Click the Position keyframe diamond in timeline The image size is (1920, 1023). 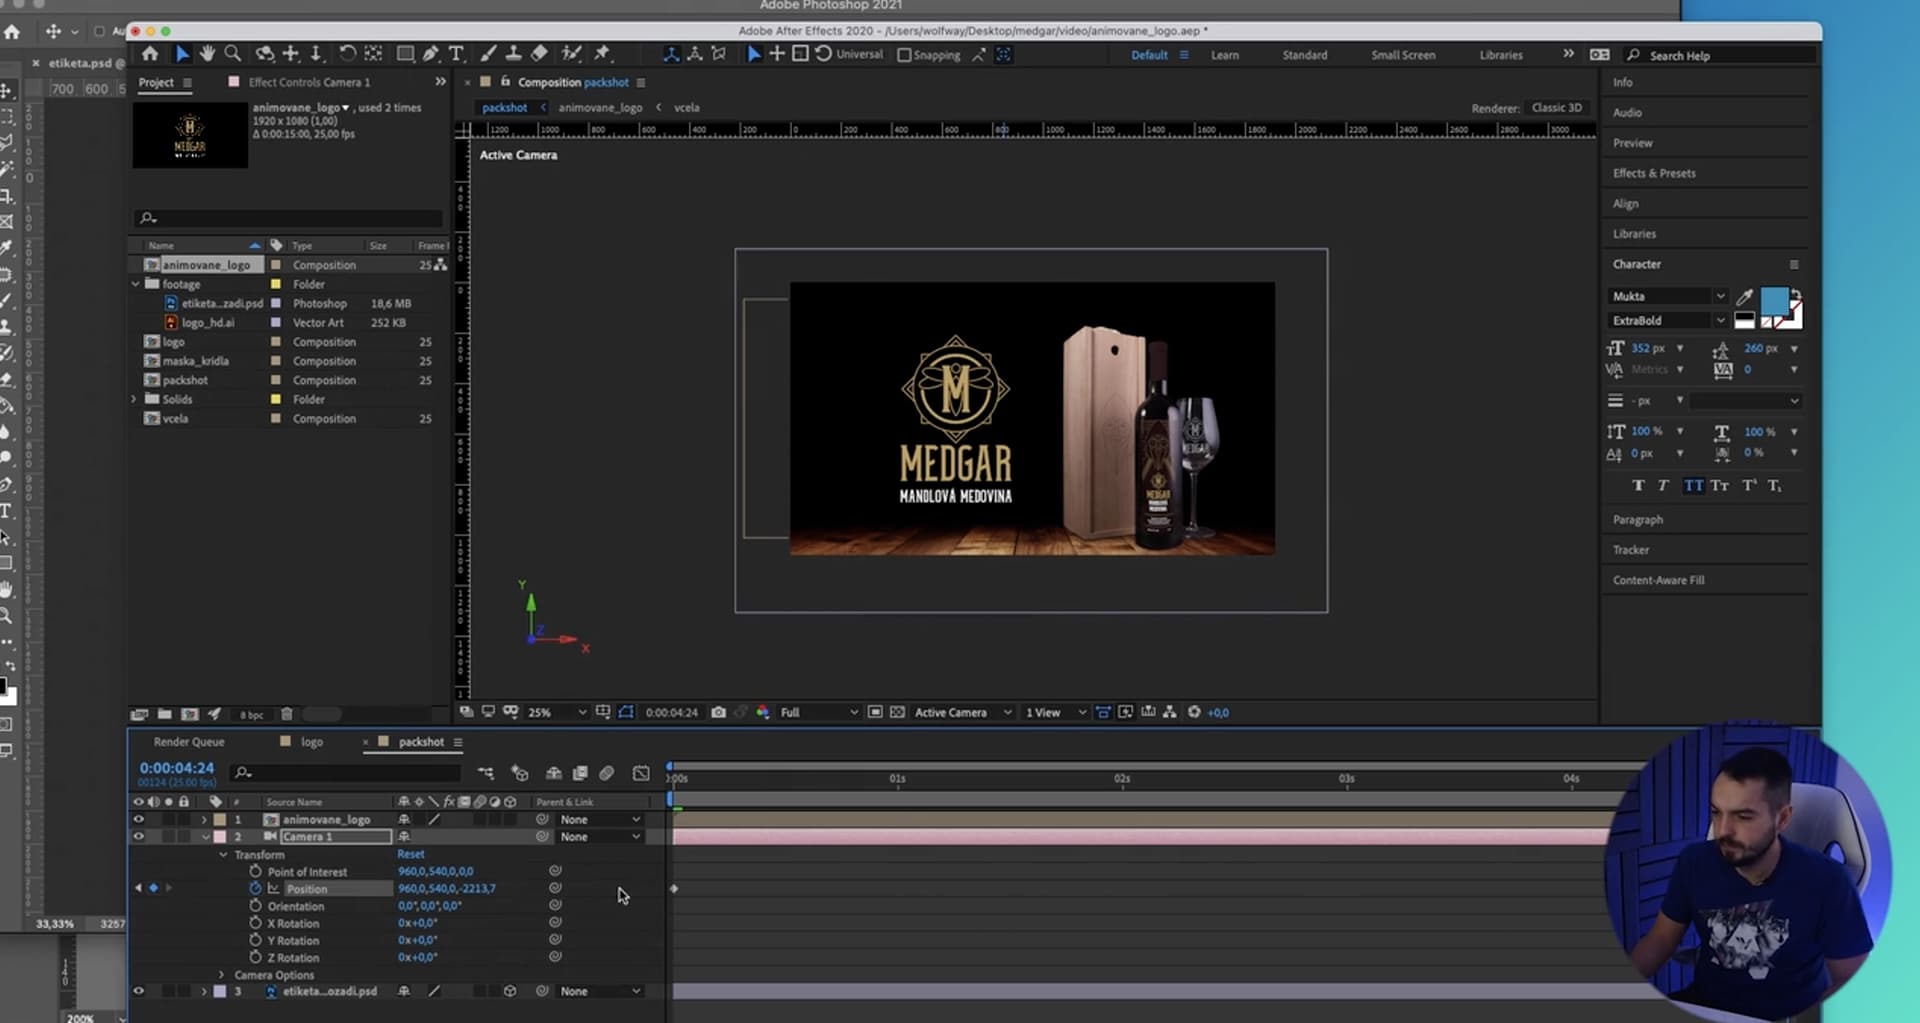[674, 888]
